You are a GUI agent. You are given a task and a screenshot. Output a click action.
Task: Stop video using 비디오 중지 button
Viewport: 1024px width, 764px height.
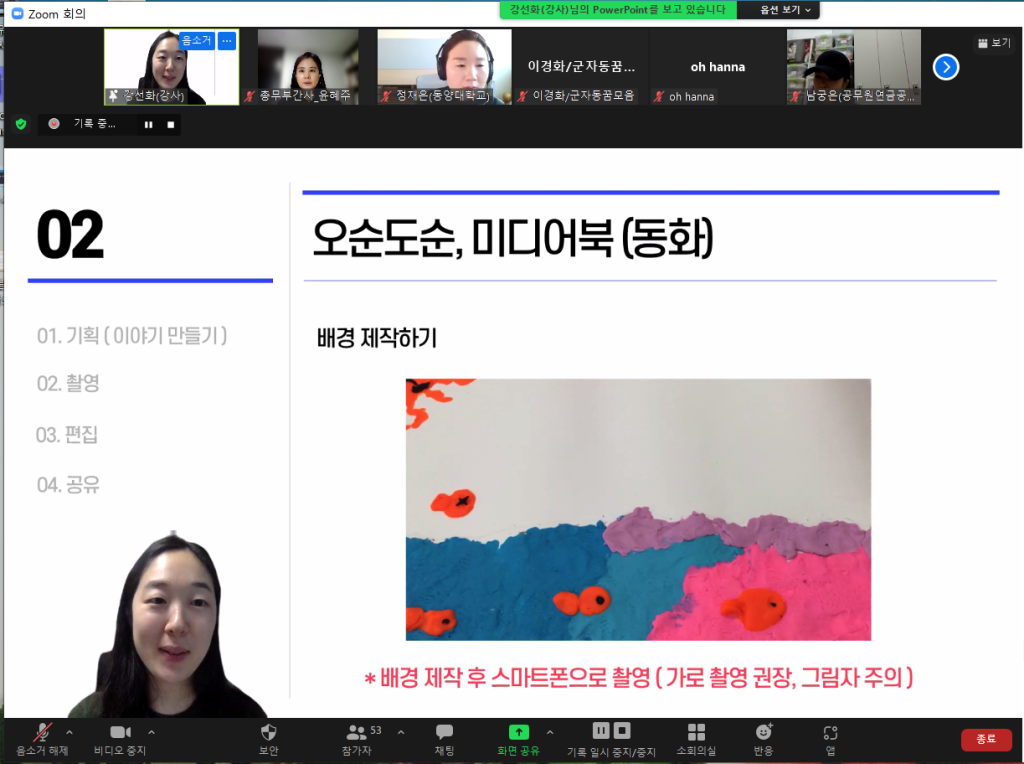[x=120, y=739]
